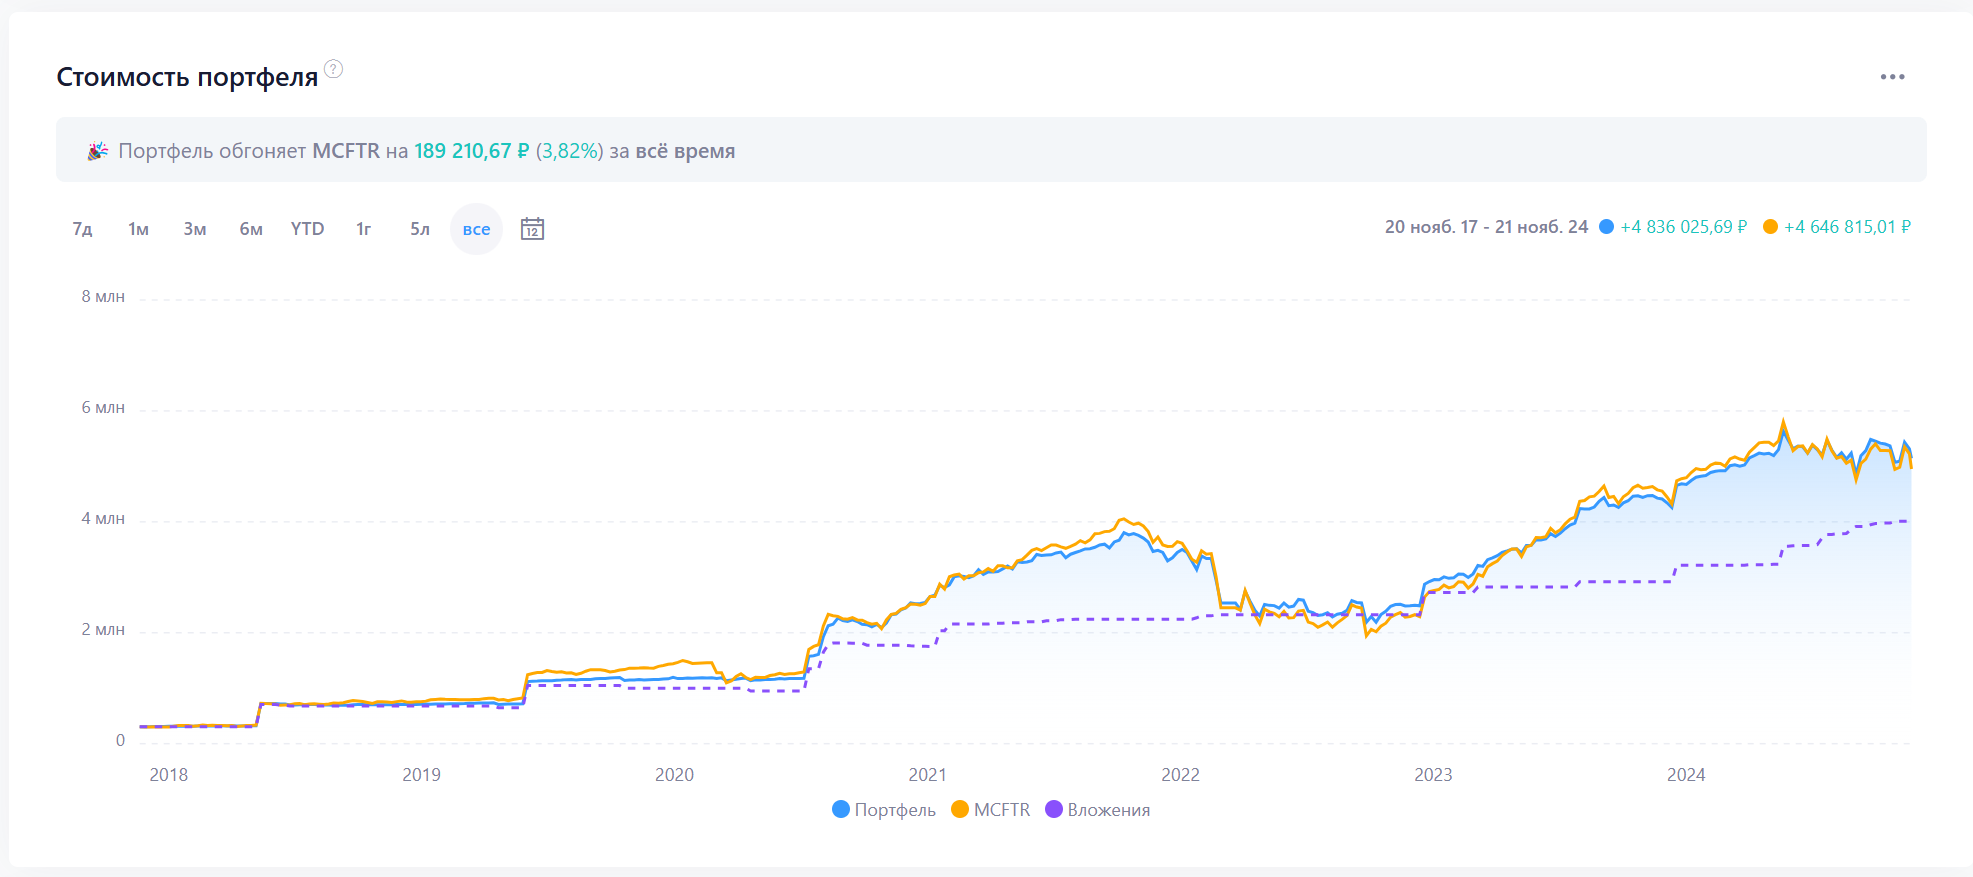1973x877 pixels.
Task: Click the party popper emoji icon
Action: point(97,151)
